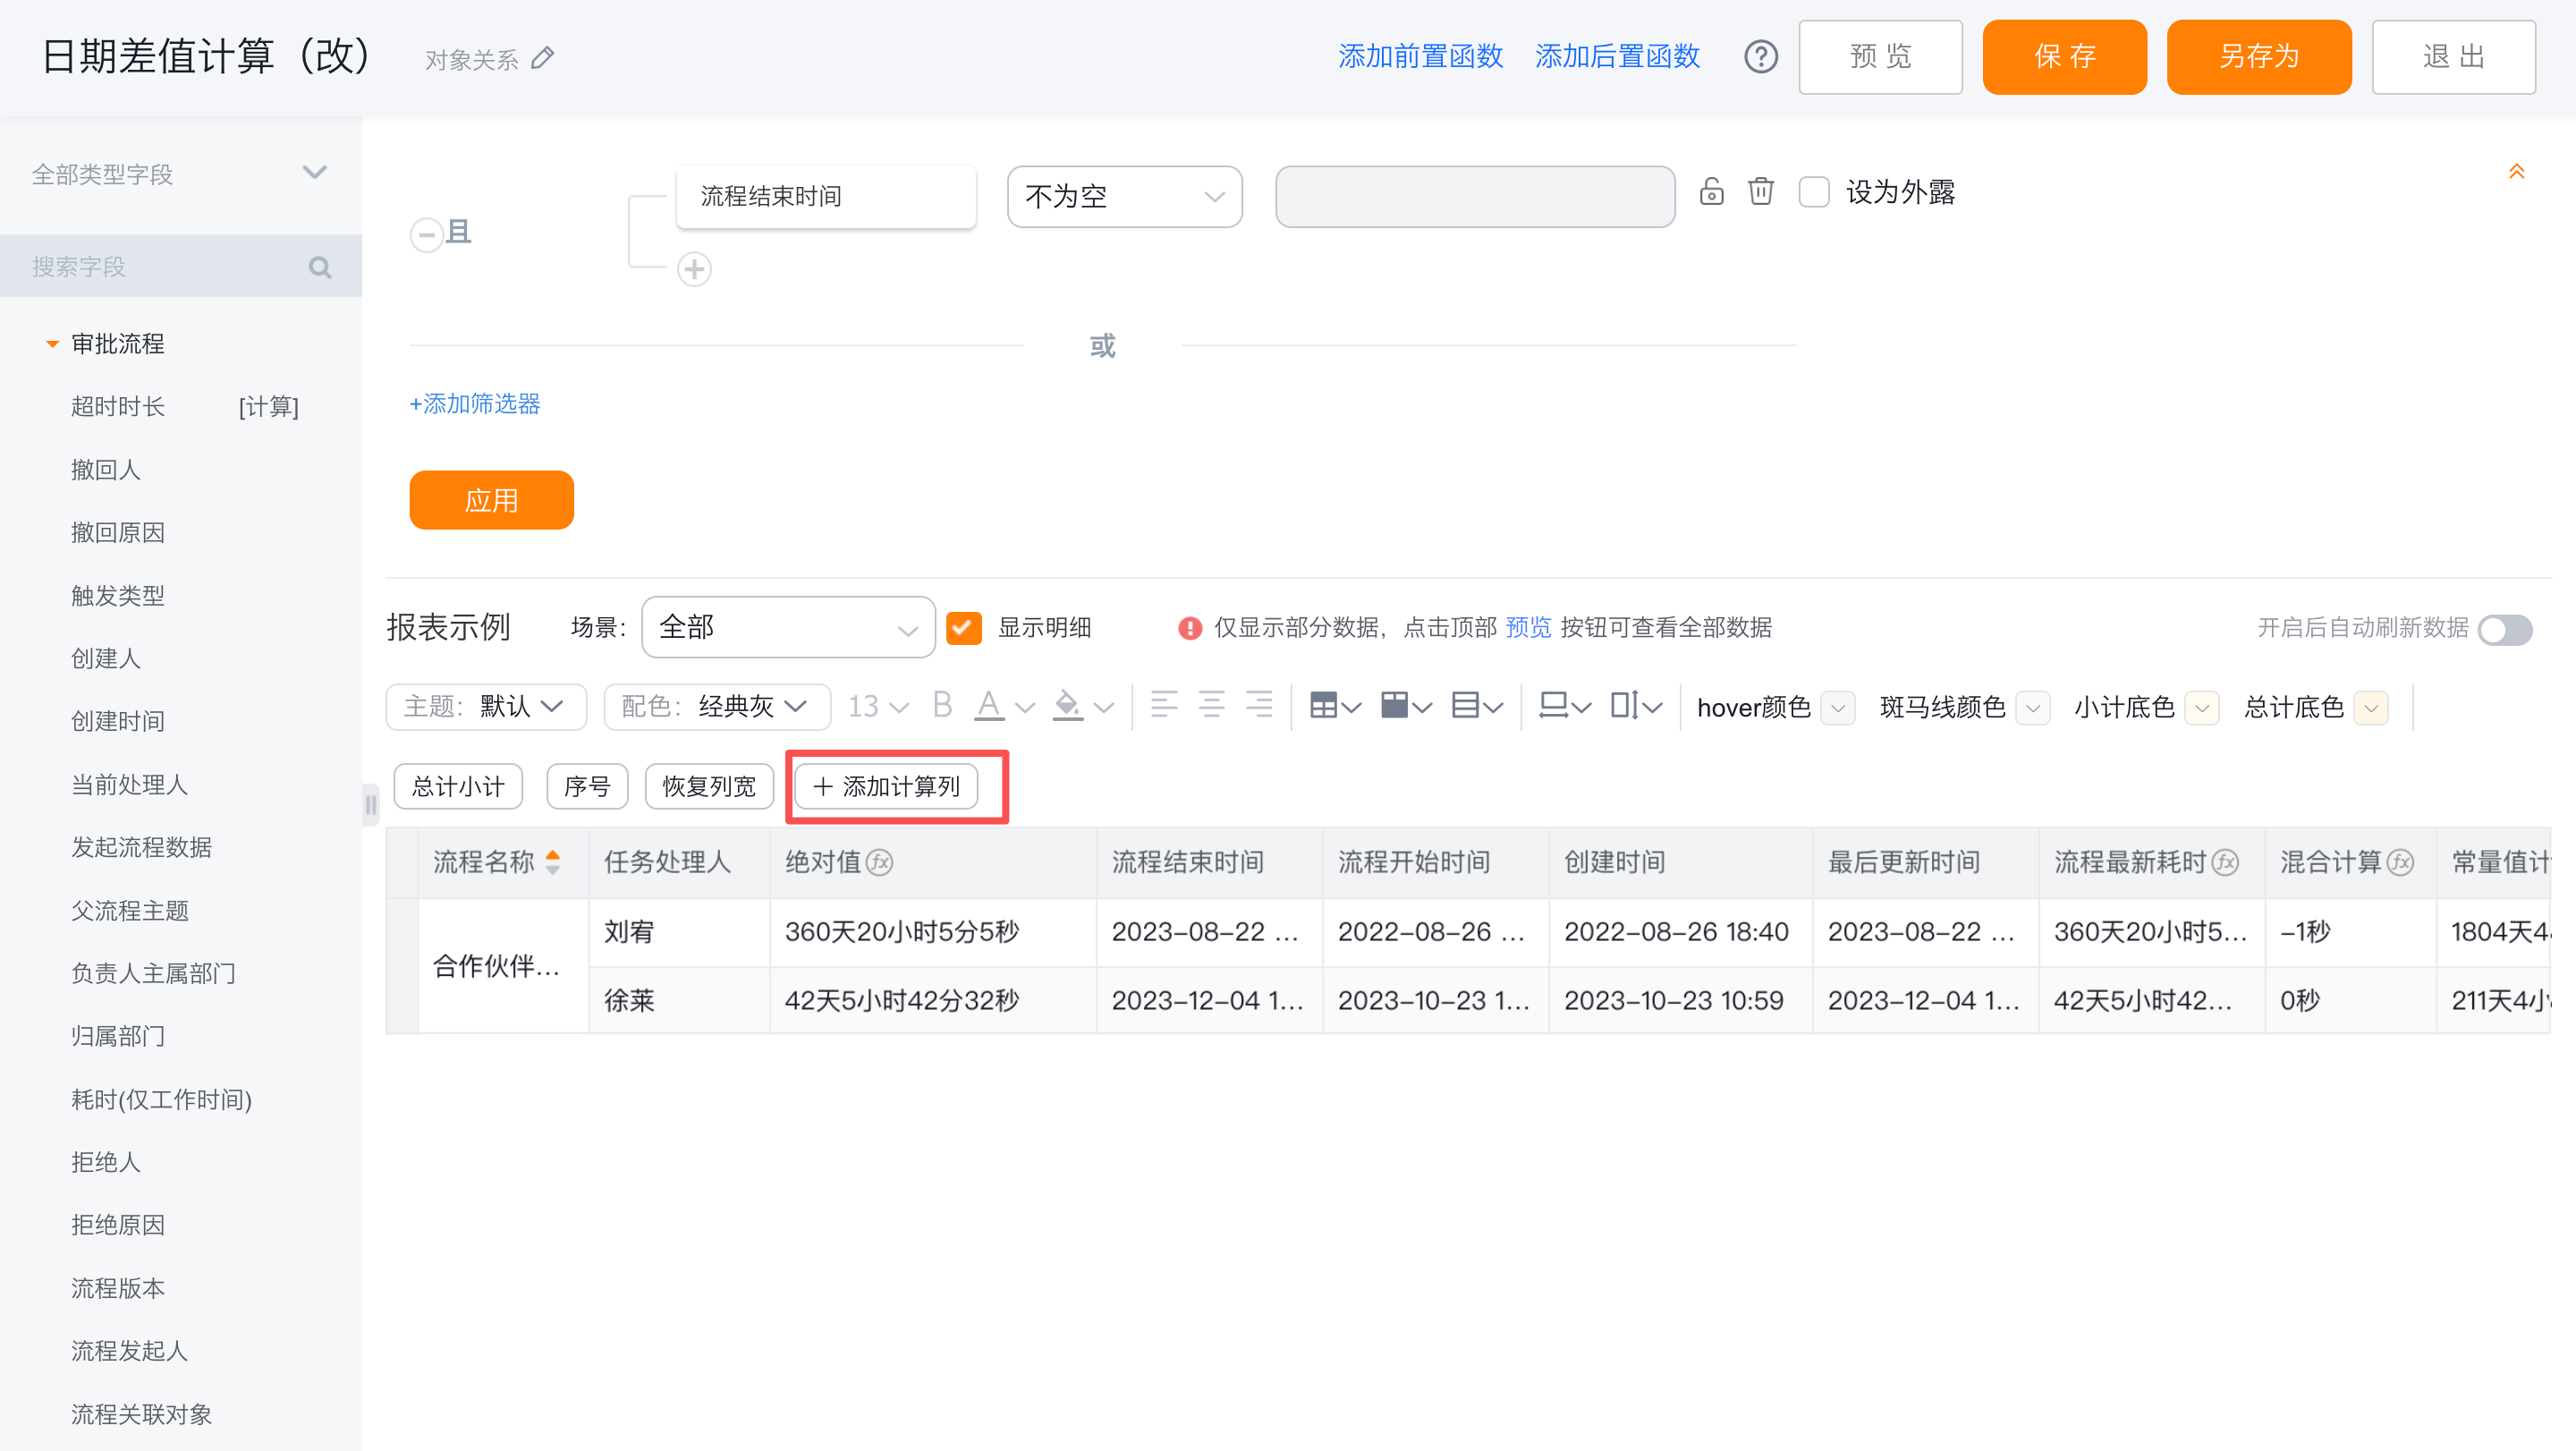Click the edit pencil icon beside 对象关系
This screenshot has height=1451, width=2576.
coord(542,58)
